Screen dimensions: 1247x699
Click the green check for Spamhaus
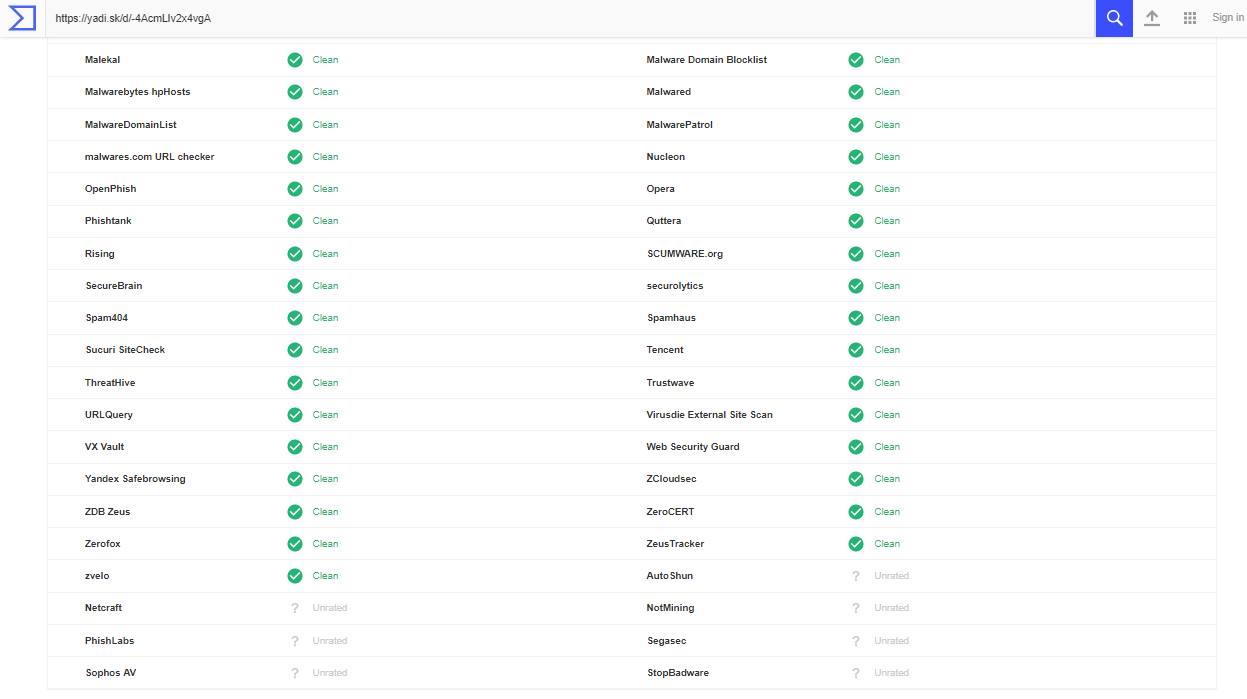point(856,318)
